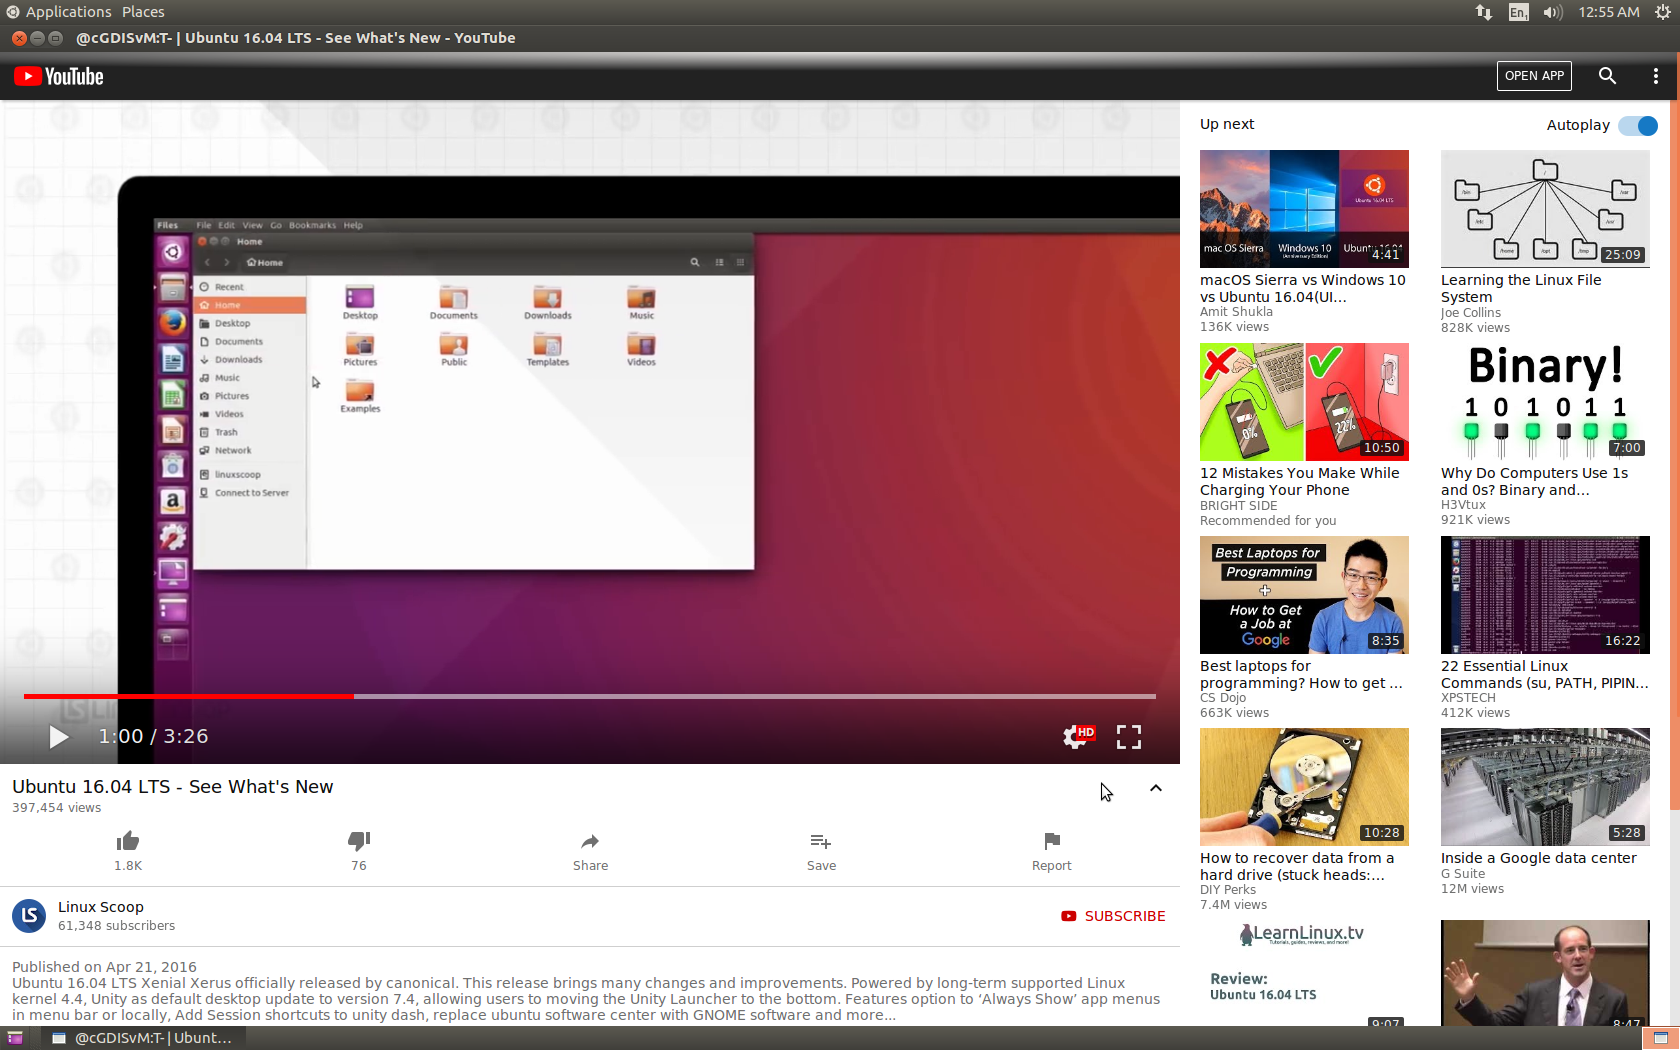Image resolution: width=1680 pixels, height=1050 pixels.
Task: Open macOS Sierra vs Windows 10 video thumbnail
Action: (1304, 209)
